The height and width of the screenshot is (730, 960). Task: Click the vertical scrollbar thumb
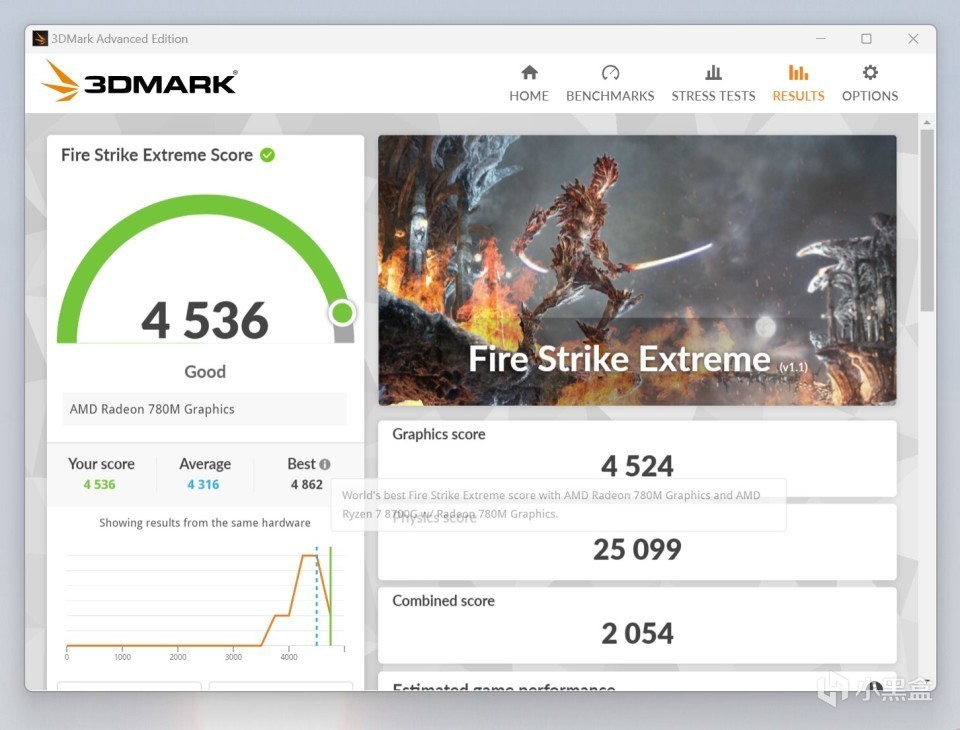(x=927, y=219)
